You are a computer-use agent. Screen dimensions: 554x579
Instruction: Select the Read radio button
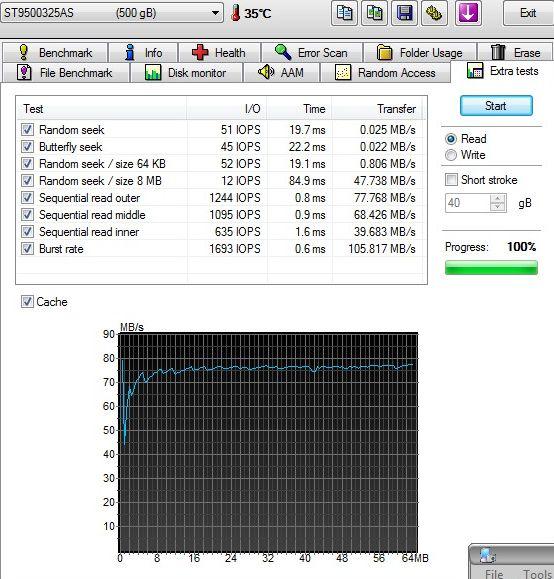coord(451,139)
